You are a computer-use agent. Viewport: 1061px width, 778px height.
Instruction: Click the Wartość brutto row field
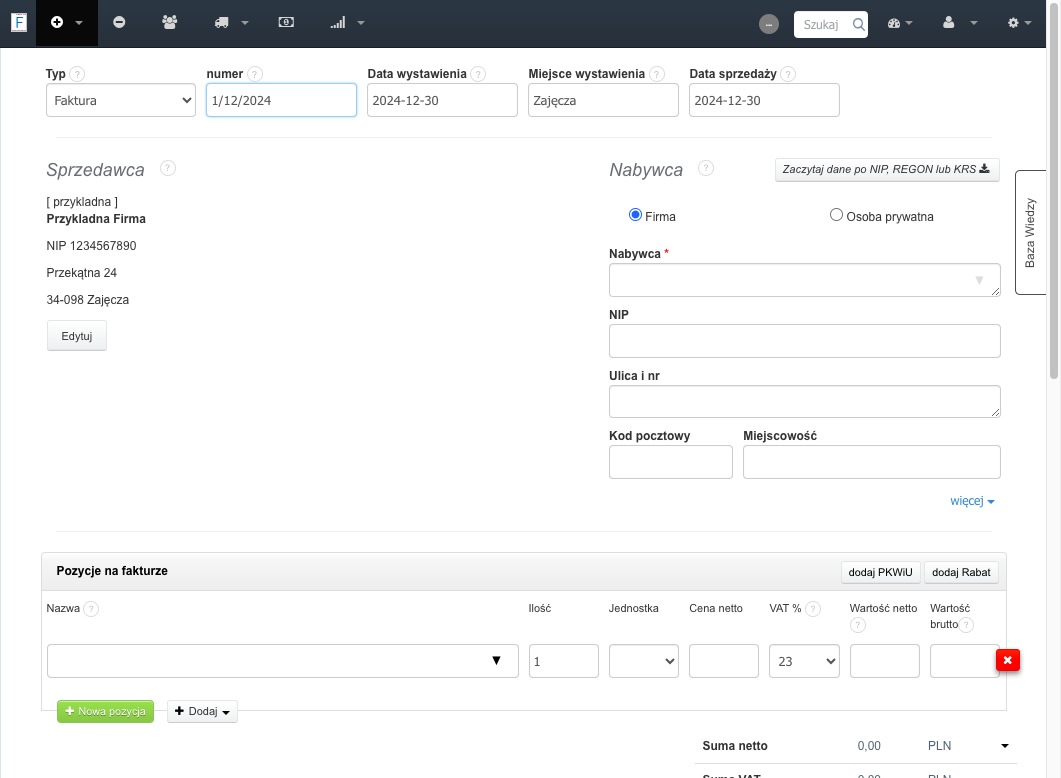[964, 661]
